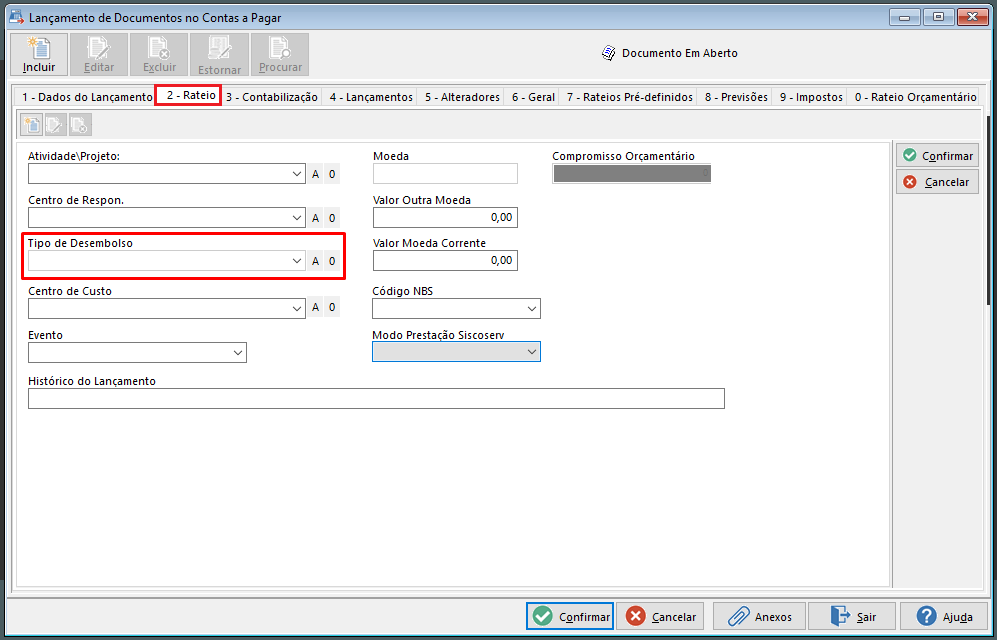Click the bottom Confirmar button

point(570,616)
